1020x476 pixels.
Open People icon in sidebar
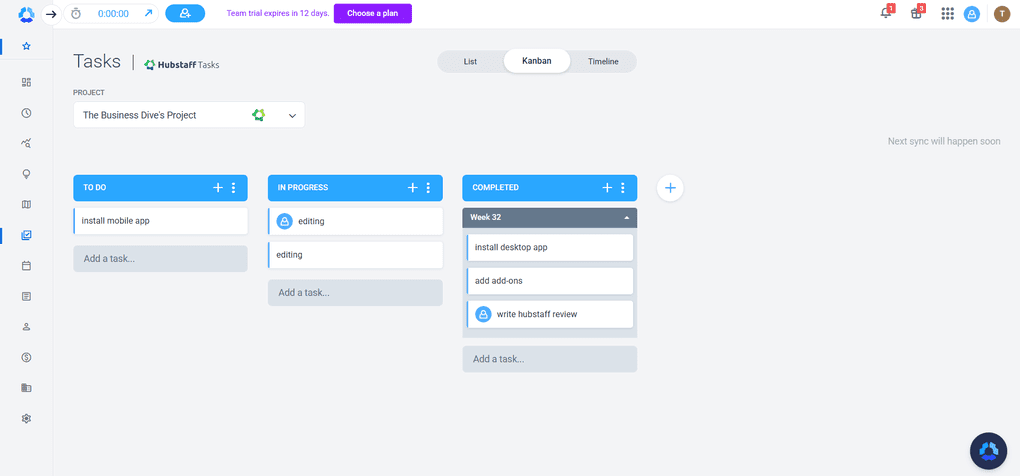tap(27, 326)
